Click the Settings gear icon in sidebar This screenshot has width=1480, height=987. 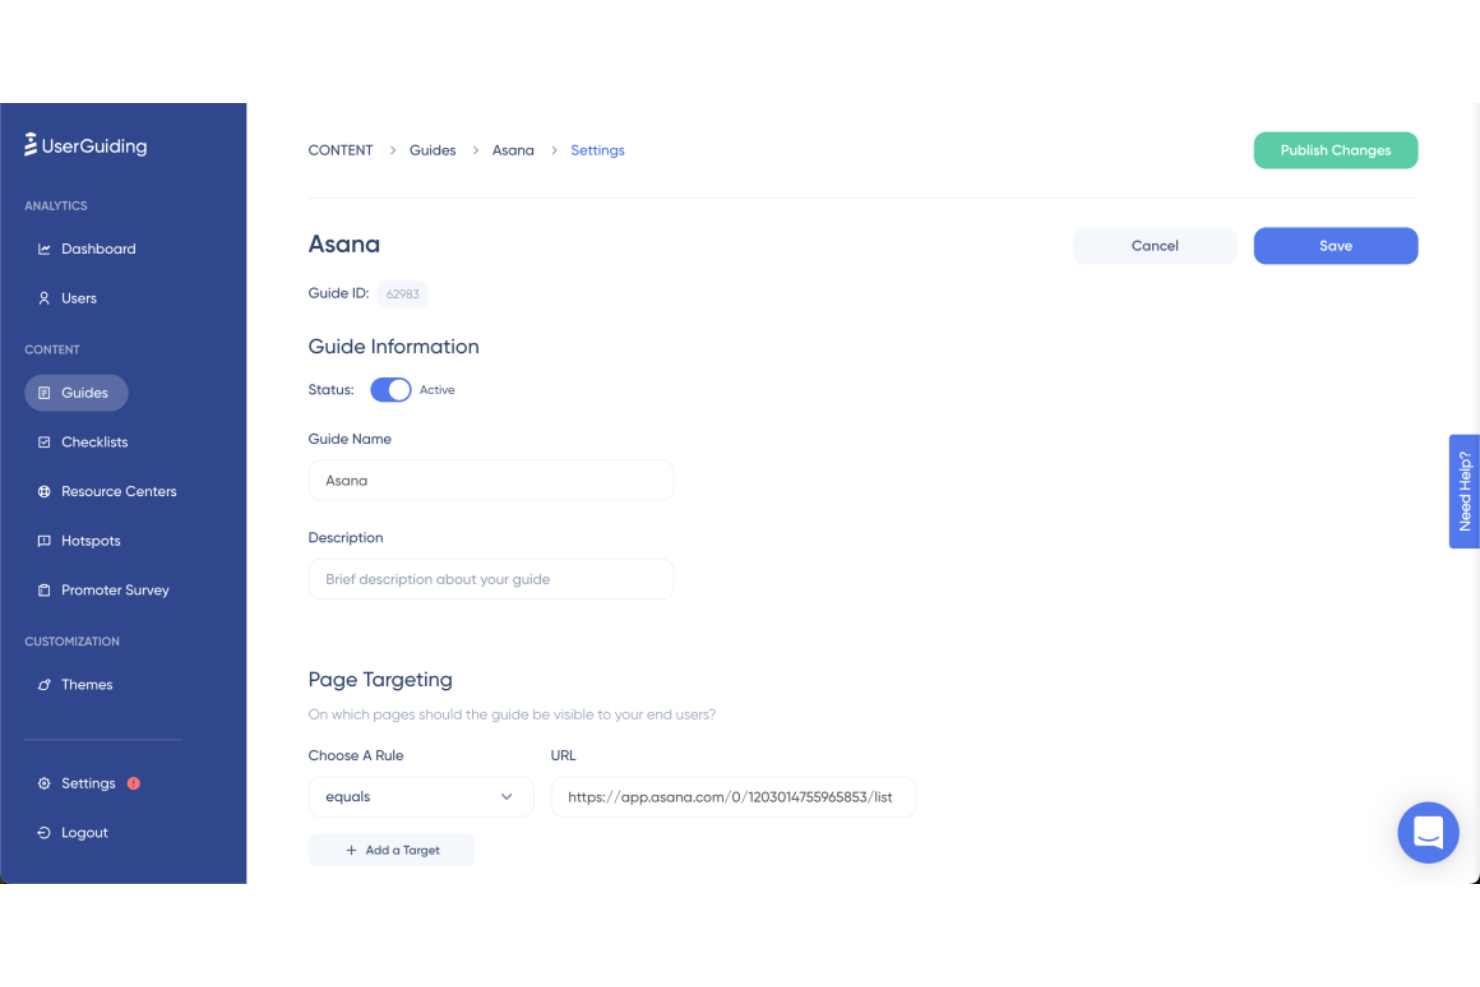pos(44,783)
